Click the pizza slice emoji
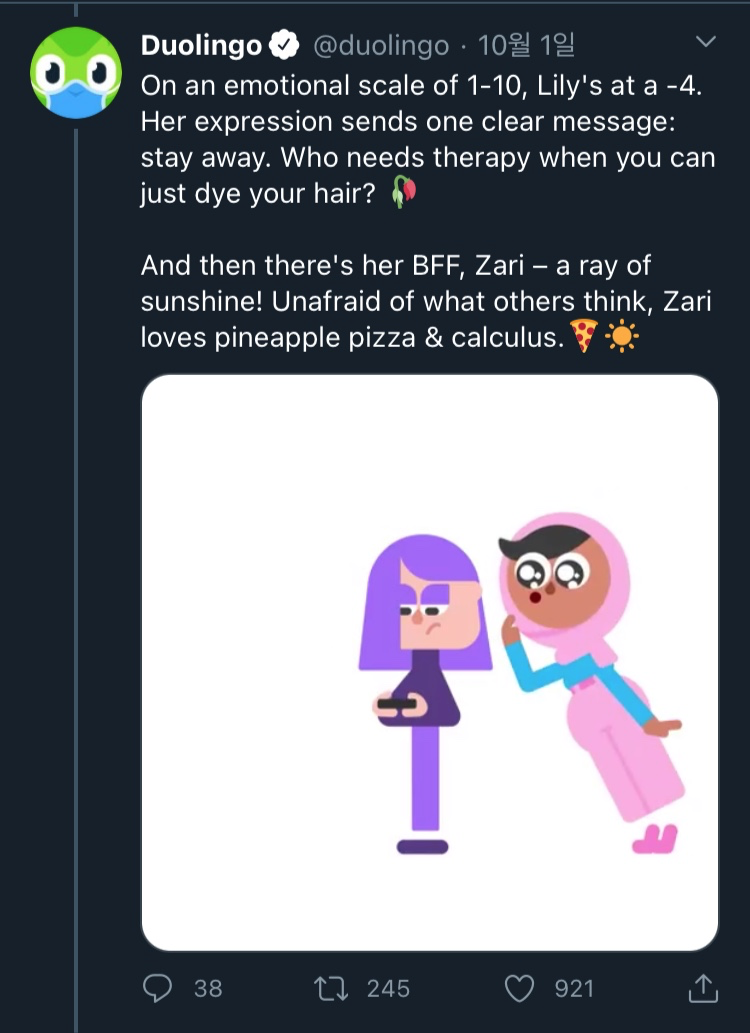 pyautogui.click(x=583, y=336)
